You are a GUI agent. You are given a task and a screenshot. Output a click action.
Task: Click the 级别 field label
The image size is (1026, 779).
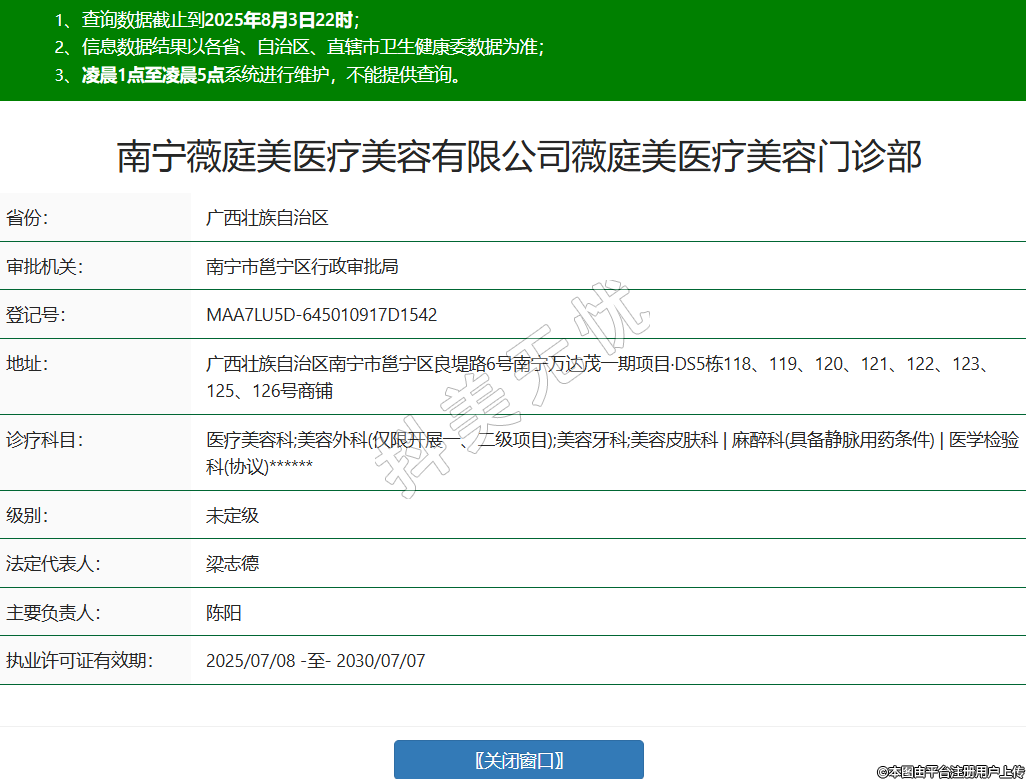point(27,516)
